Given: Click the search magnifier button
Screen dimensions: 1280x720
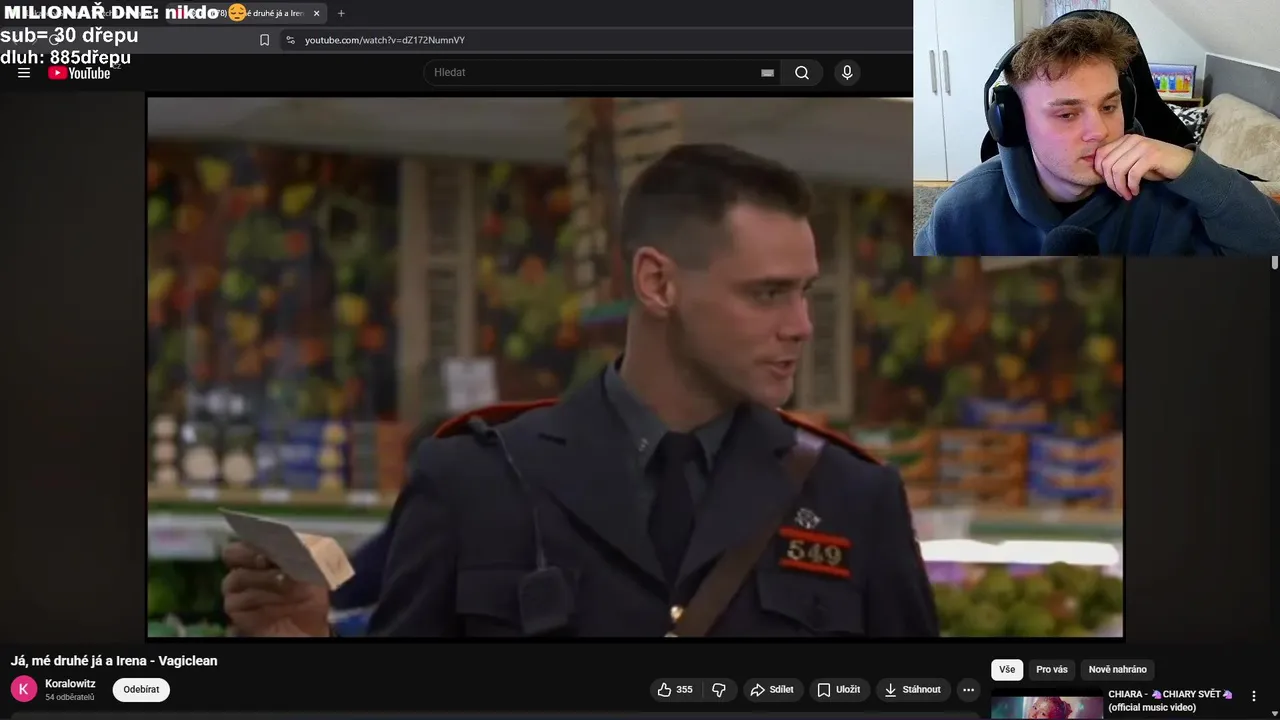Looking at the screenshot, I should click(x=802, y=72).
